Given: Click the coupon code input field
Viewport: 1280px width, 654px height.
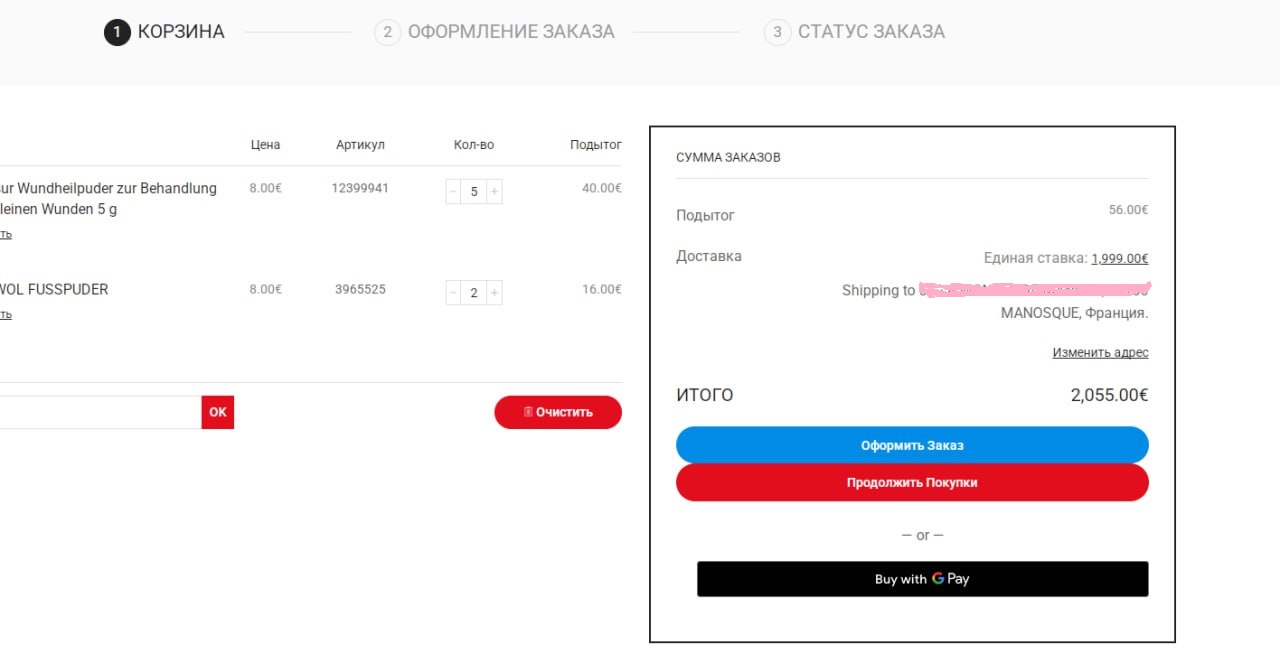Looking at the screenshot, I should pyautogui.click(x=100, y=412).
